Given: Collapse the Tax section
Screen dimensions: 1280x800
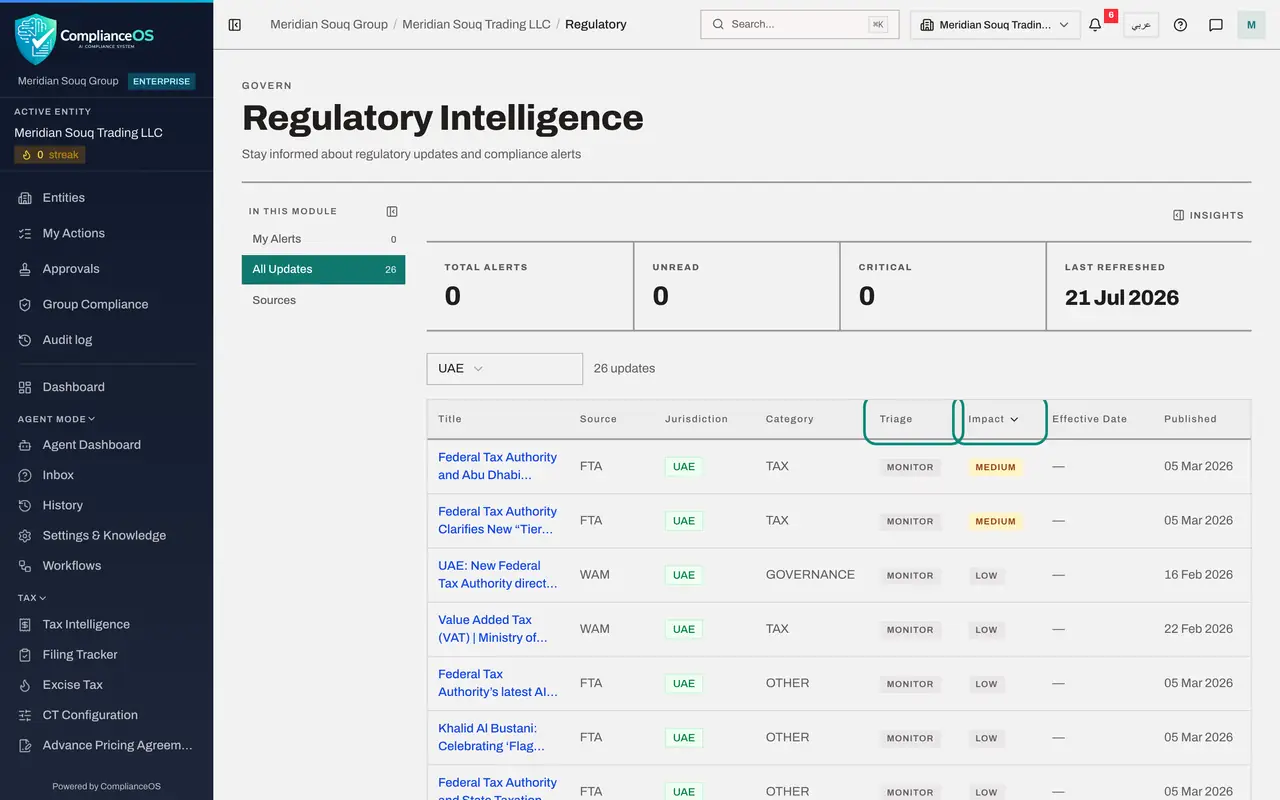Looking at the screenshot, I should [x=32, y=598].
